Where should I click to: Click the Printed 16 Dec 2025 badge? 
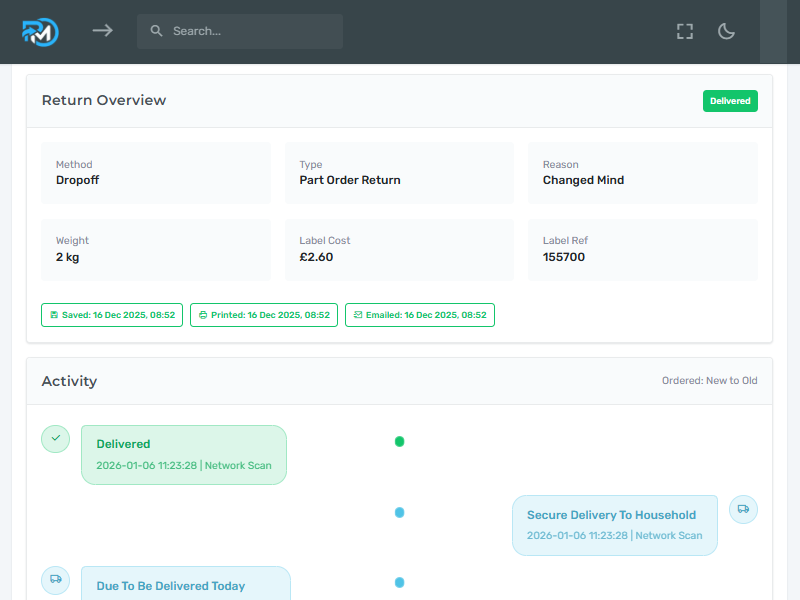(x=264, y=315)
